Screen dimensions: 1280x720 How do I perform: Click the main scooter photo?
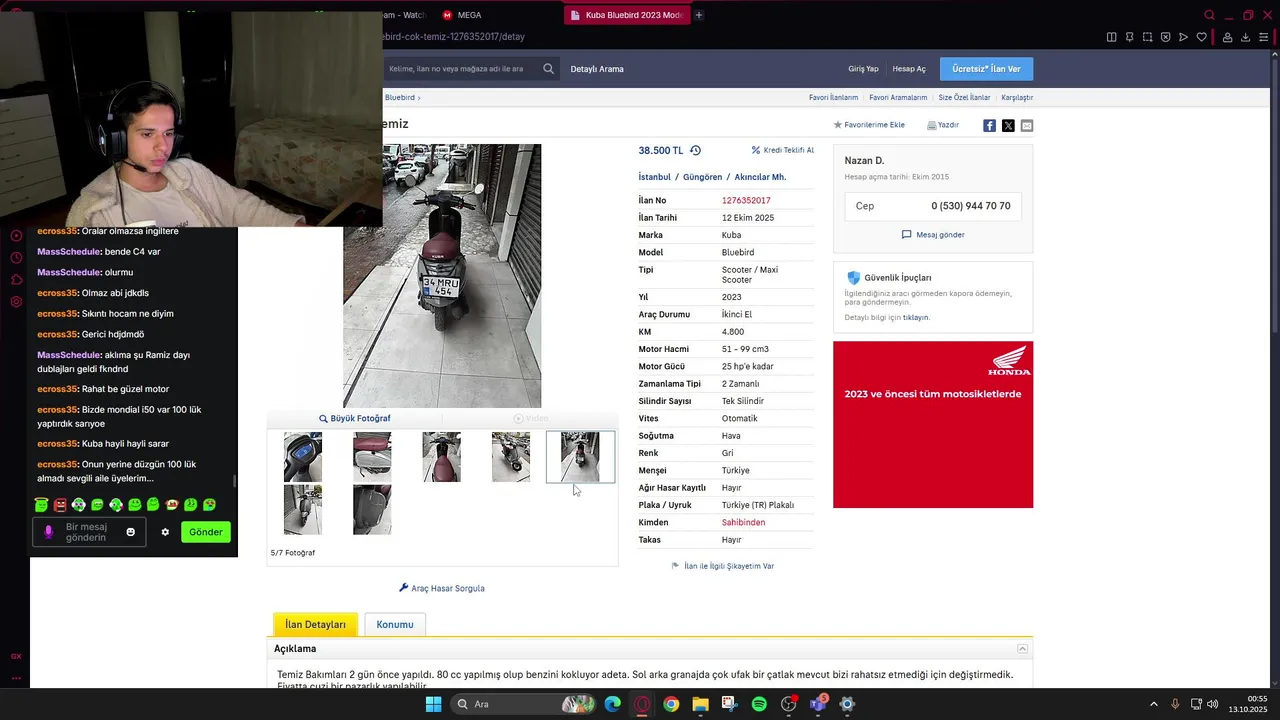point(442,276)
